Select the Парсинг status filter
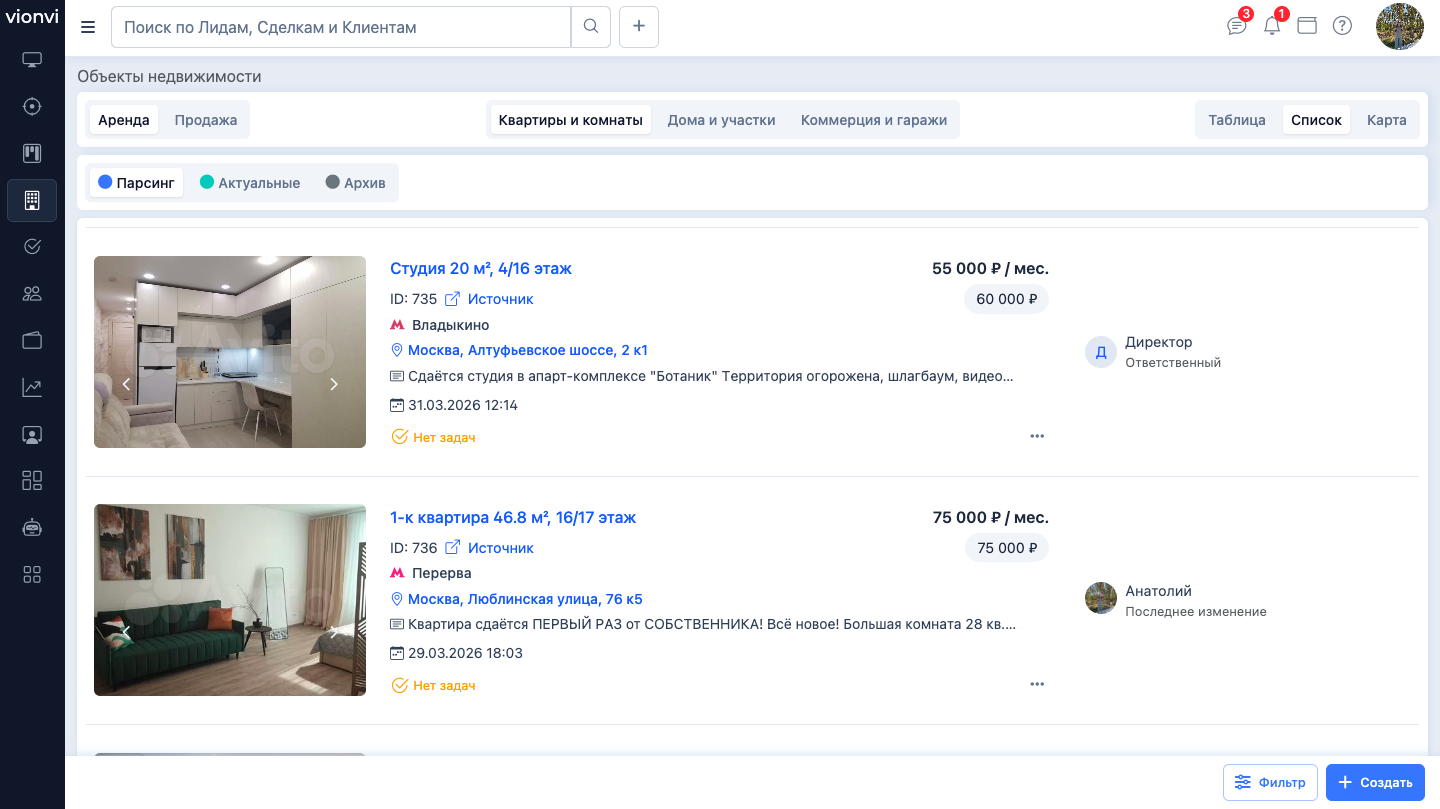Screen dimensions: 1440x809 [x=136, y=183]
